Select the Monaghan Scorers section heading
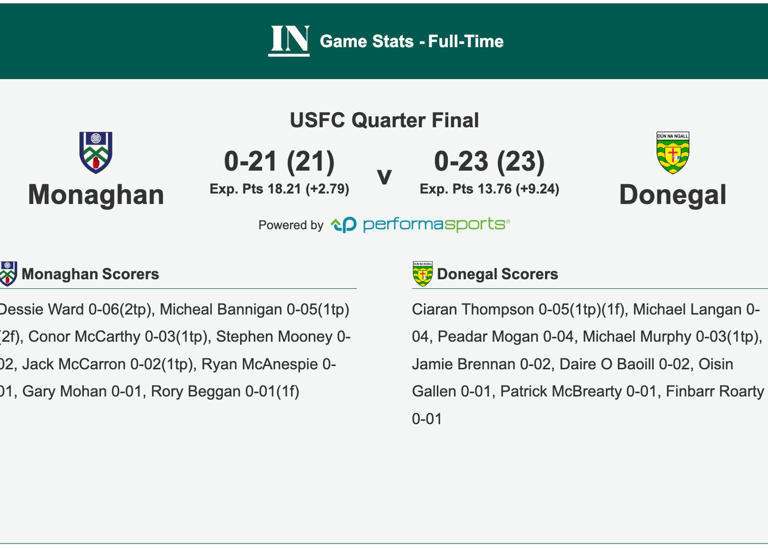 coord(90,274)
